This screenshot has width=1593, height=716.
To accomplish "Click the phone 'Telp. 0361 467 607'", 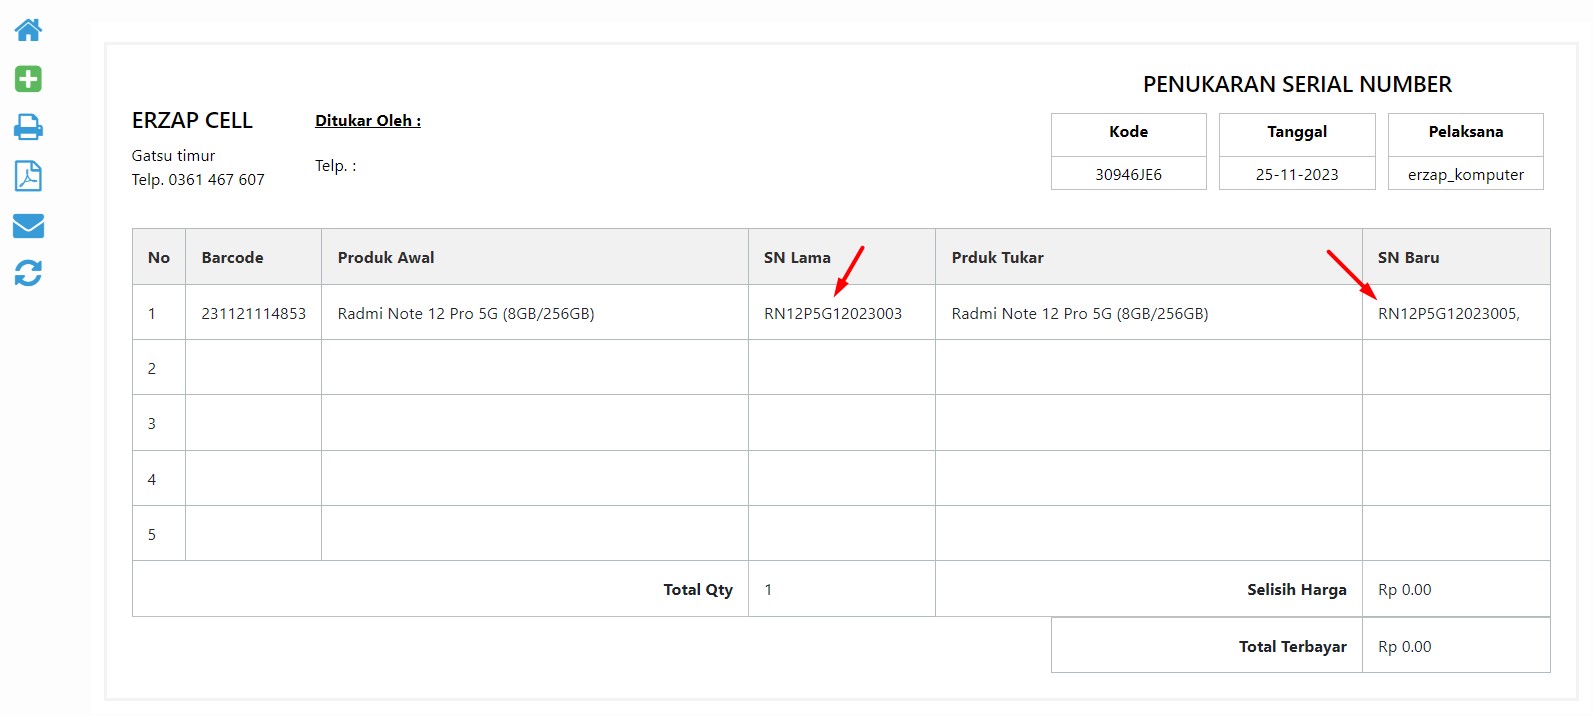I will tap(198, 180).
